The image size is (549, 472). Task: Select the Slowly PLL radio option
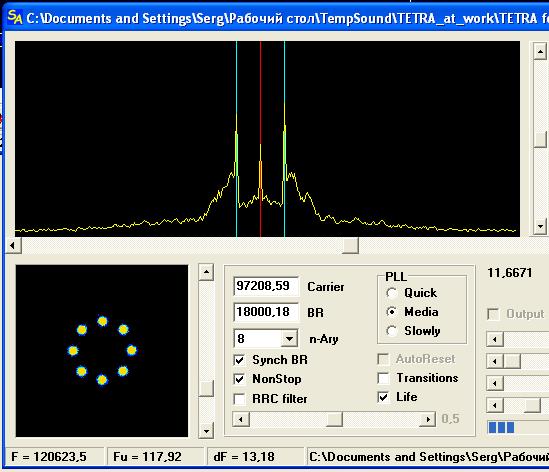391,331
